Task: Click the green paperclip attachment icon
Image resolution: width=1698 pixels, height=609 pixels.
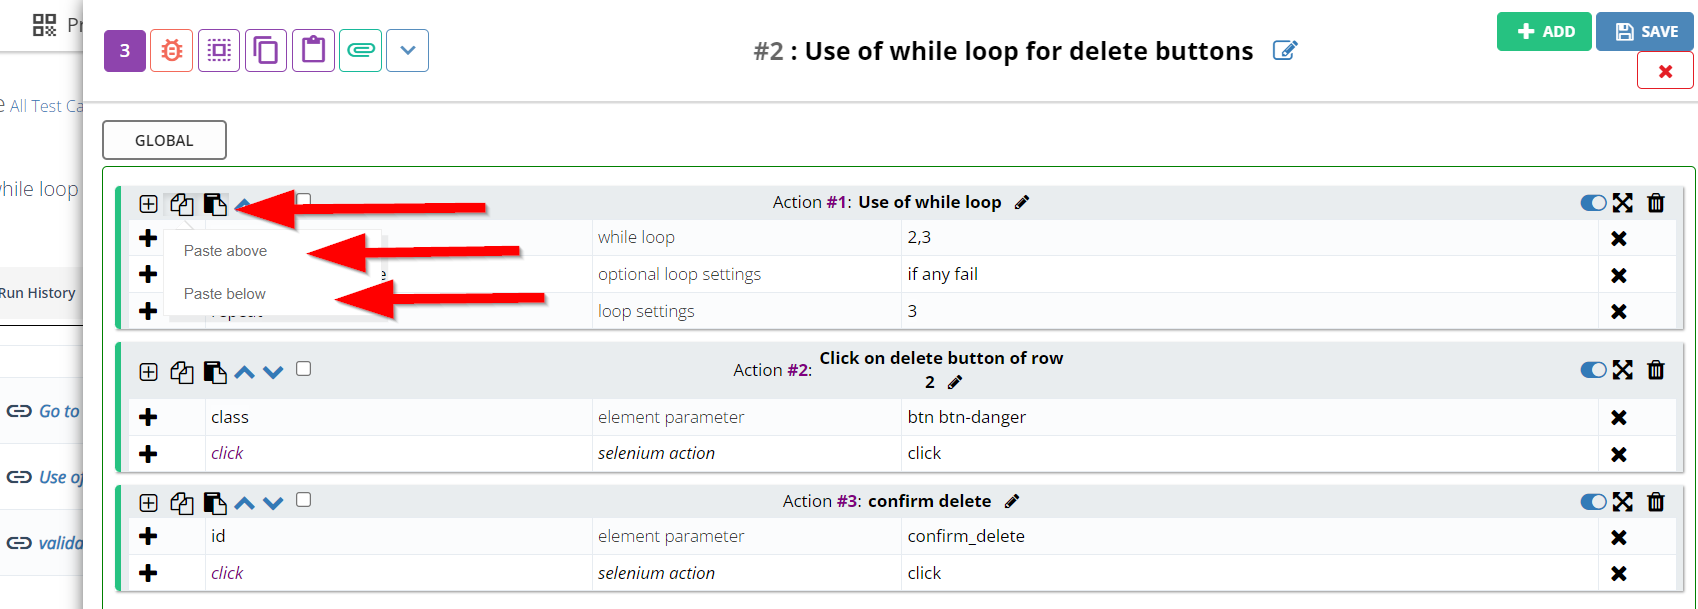Action: 360,51
